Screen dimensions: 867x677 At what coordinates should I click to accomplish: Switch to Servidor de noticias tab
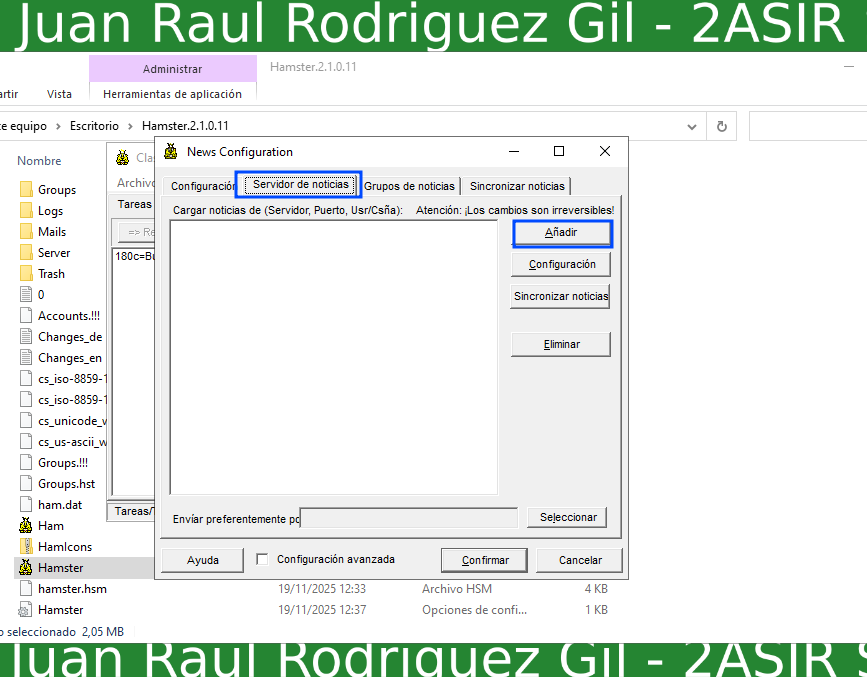click(300, 184)
